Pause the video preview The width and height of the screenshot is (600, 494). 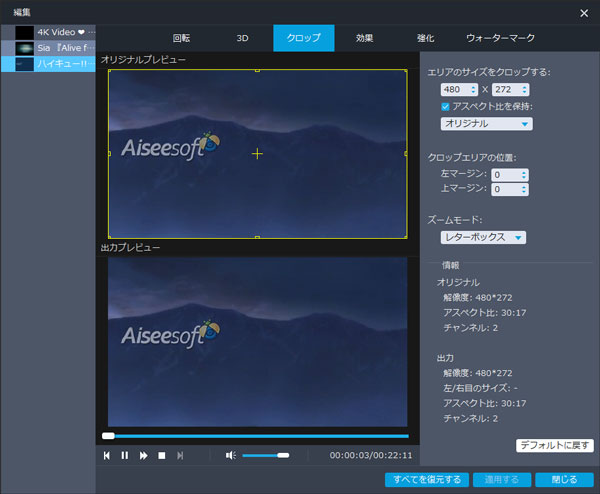[125, 455]
